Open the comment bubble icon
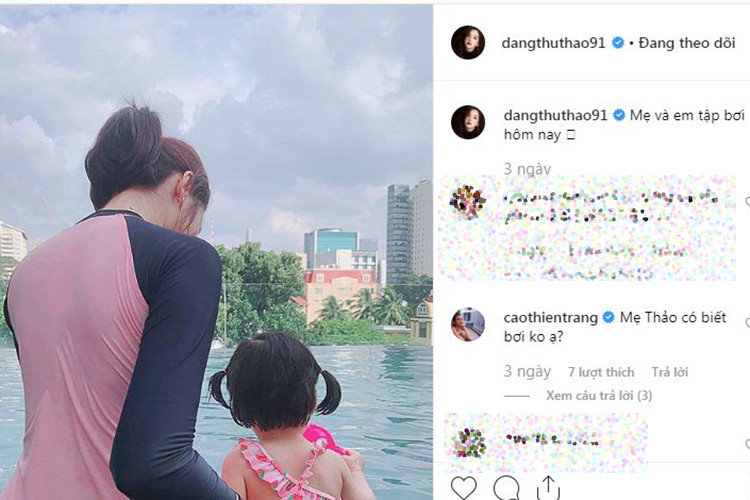This screenshot has width=750, height=500. coord(506,488)
